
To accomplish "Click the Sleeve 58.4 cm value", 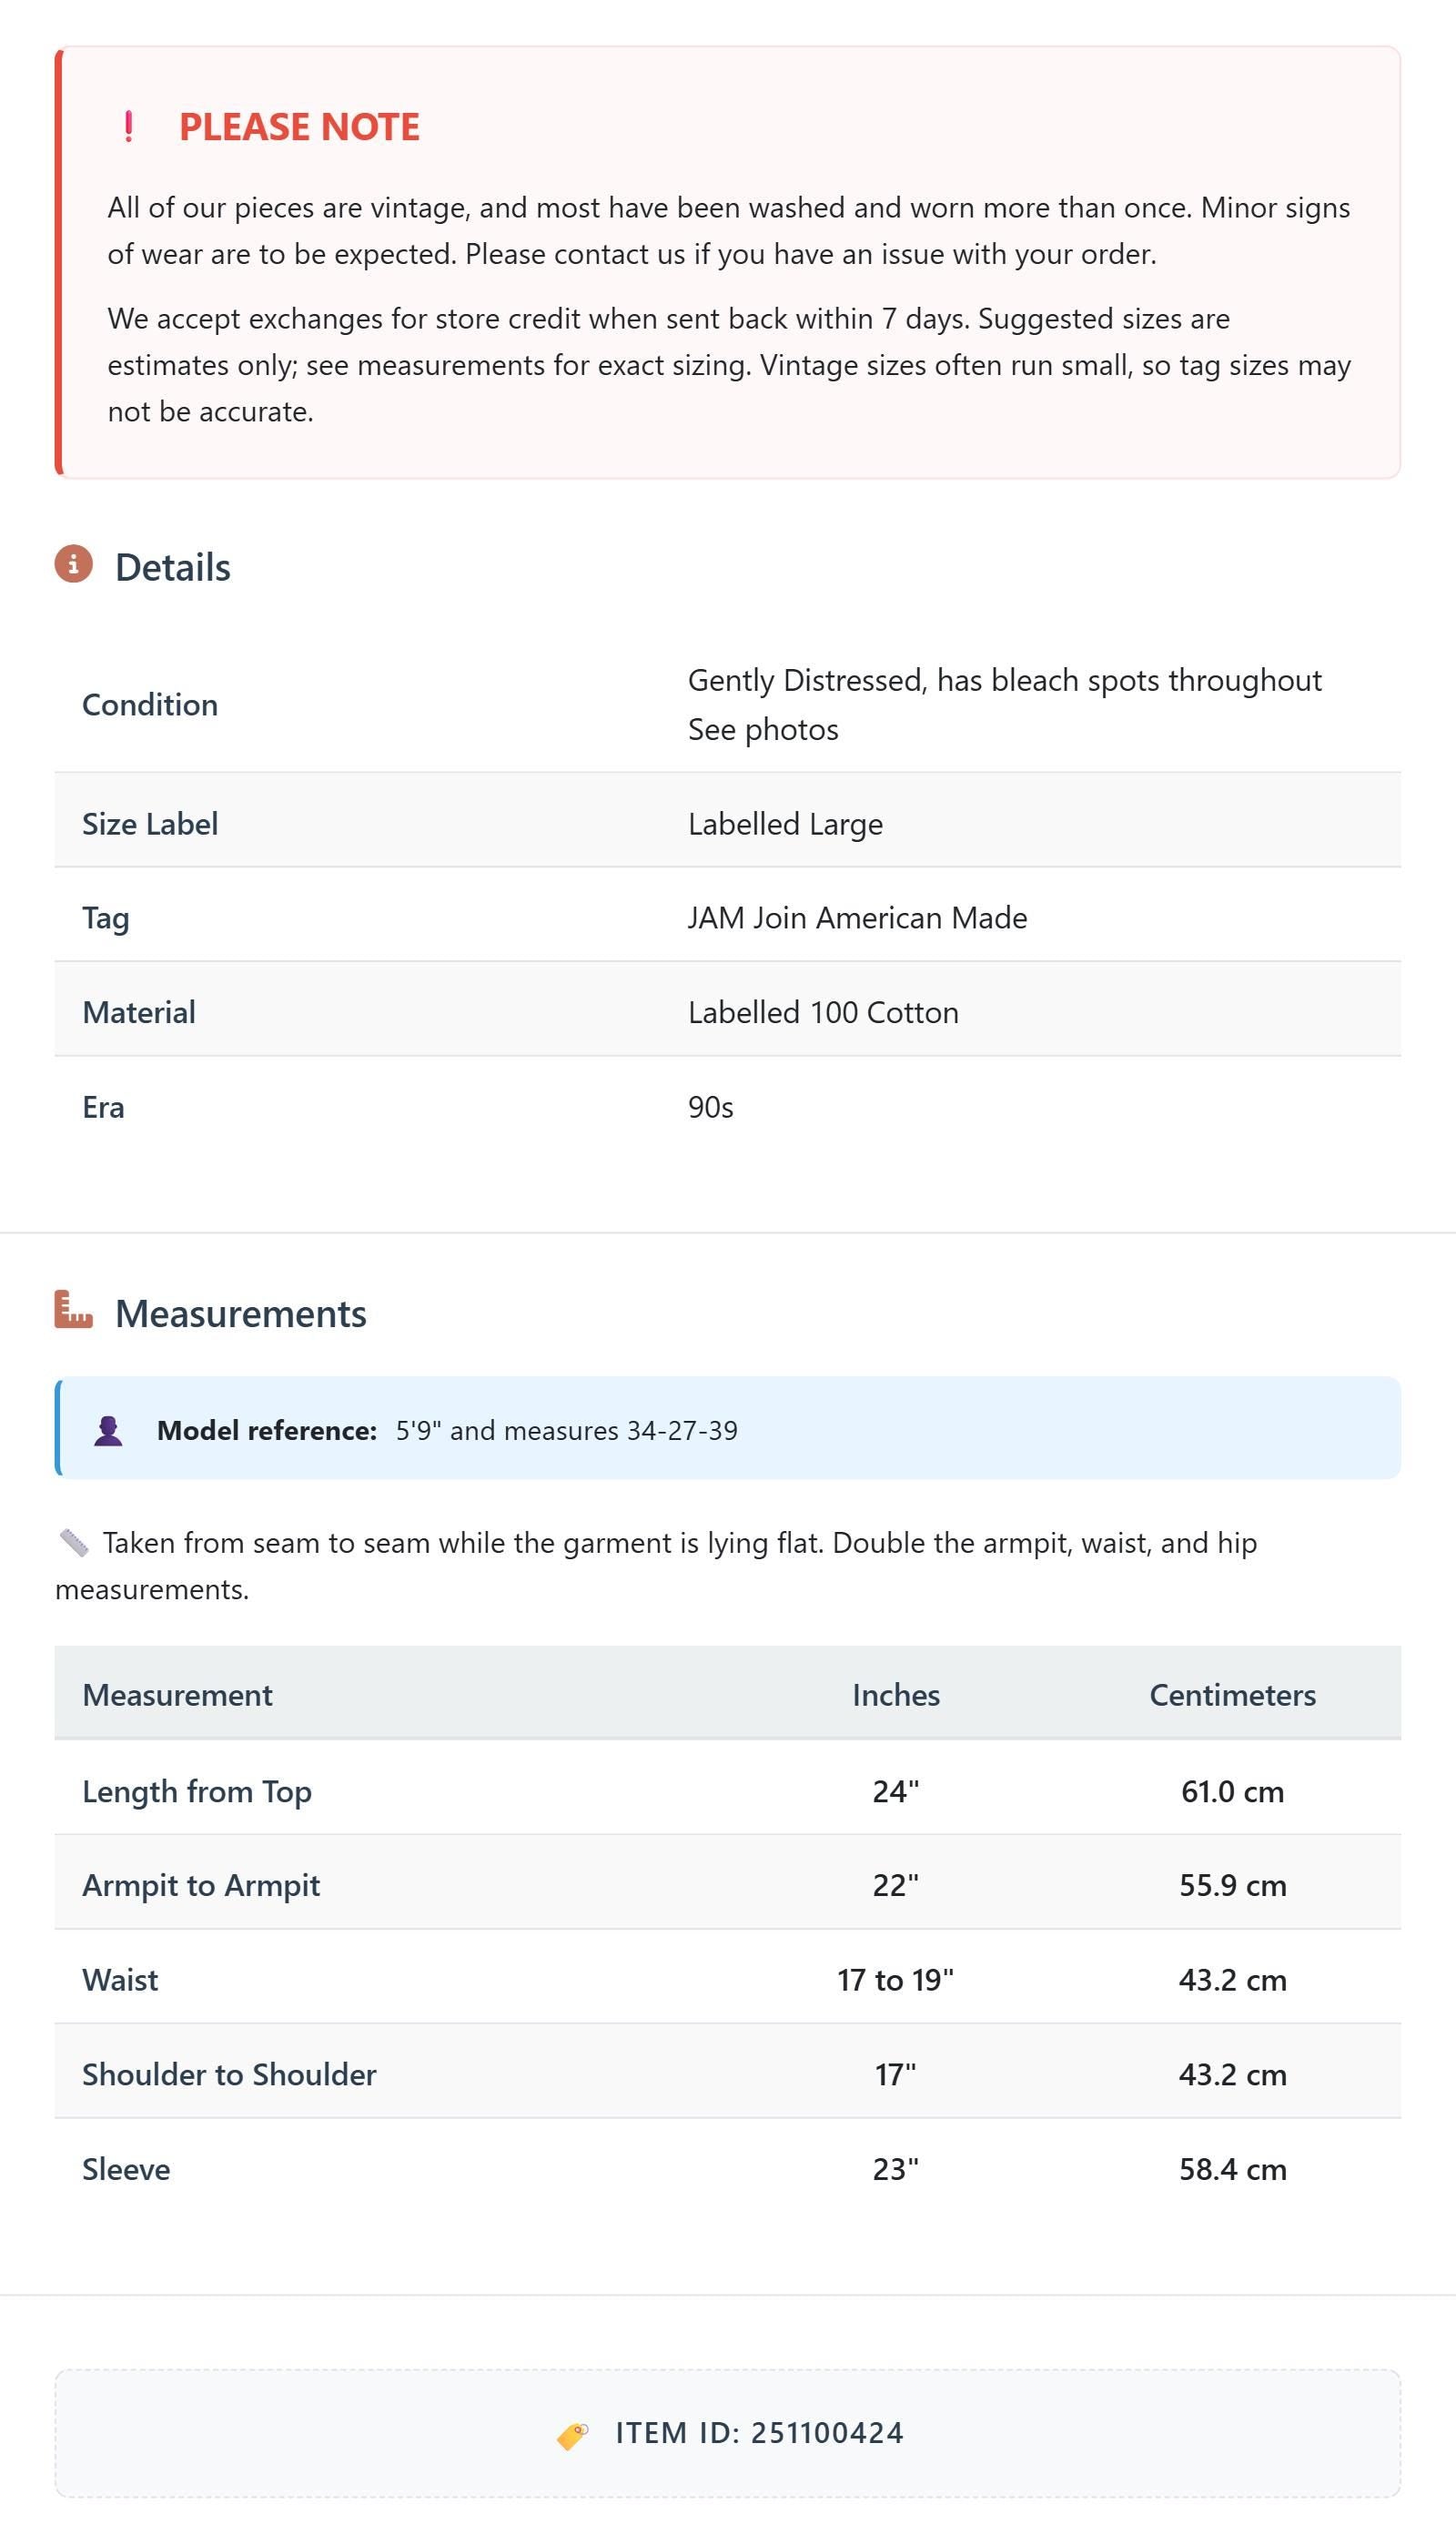I will pos(1232,2168).
